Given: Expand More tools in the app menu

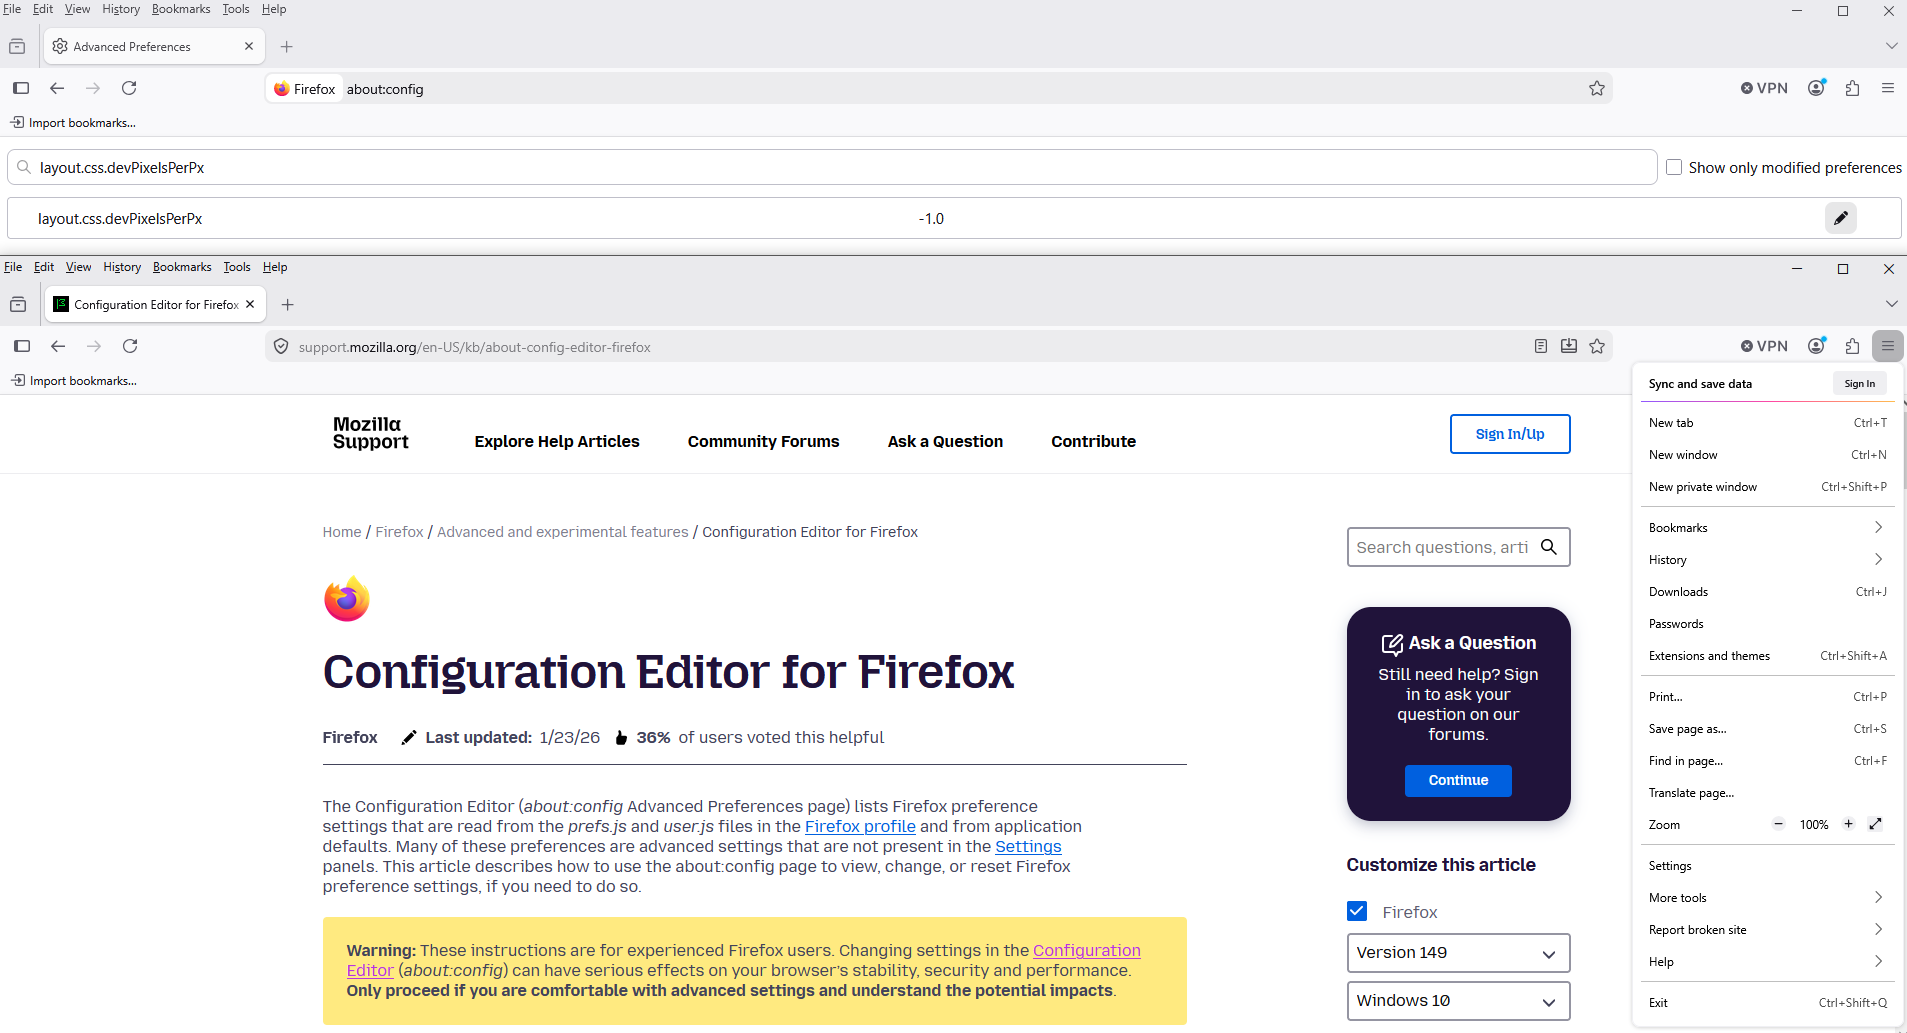Looking at the screenshot, I should click(1768, 898).
